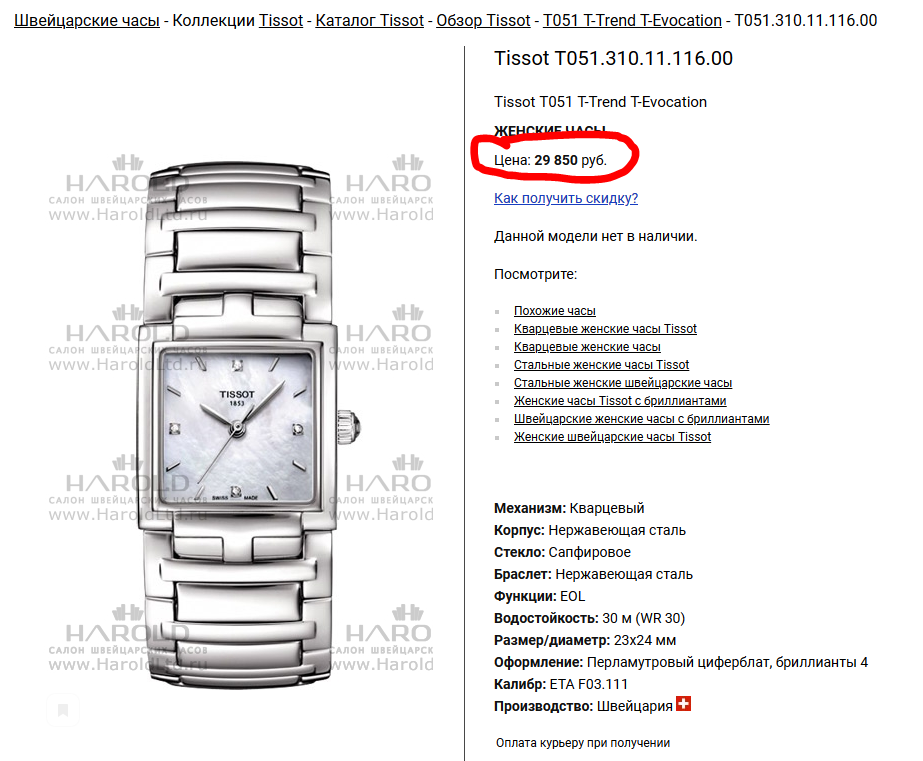Navigate to T051 T-Trend T-Evocation breadcrumb
The width and height of the screenshot is (923, 761).
(x=632, y=21)
